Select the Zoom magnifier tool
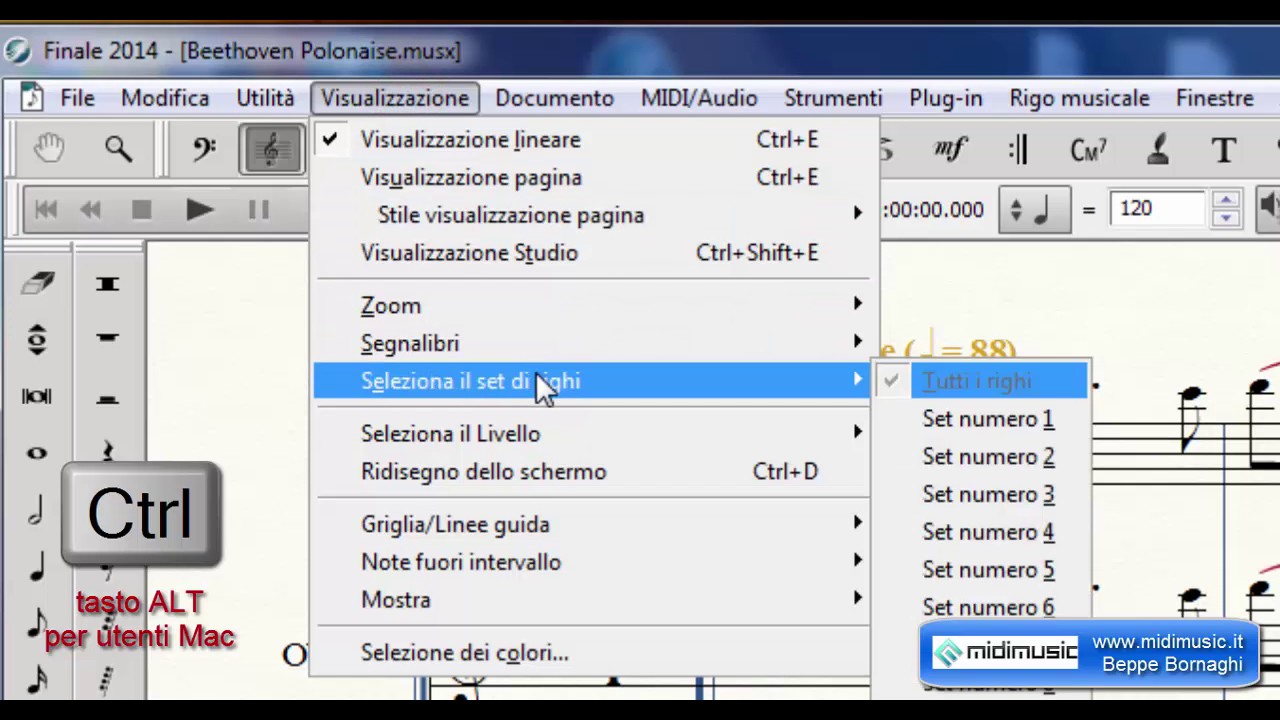This screenshot has width=1280, height=720. pyautogui.click(x=118, y=150)
